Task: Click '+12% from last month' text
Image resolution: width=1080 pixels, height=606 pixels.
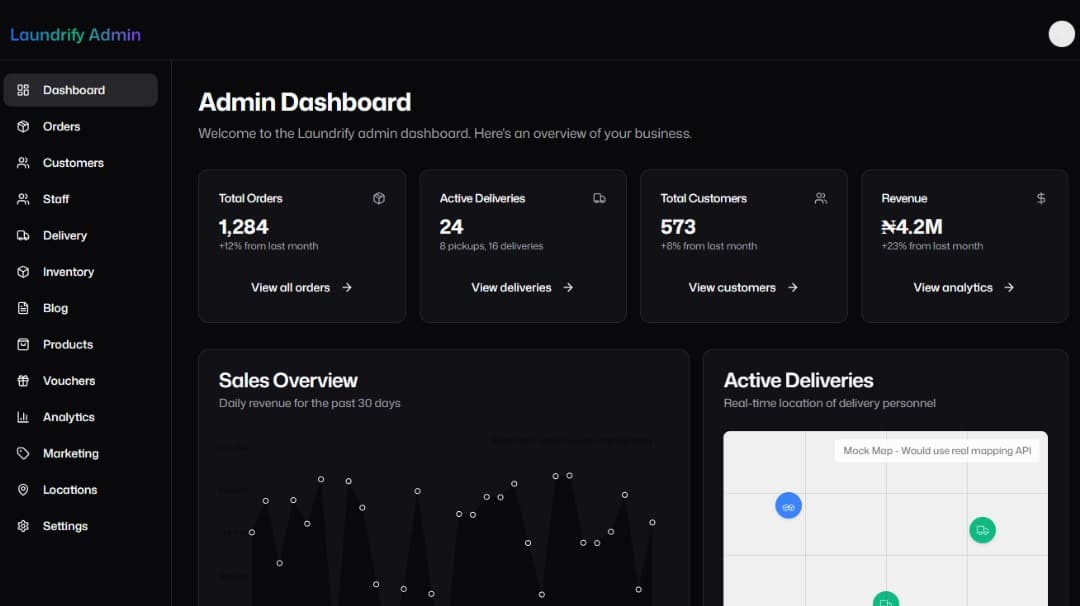Action: click(268, 246)
